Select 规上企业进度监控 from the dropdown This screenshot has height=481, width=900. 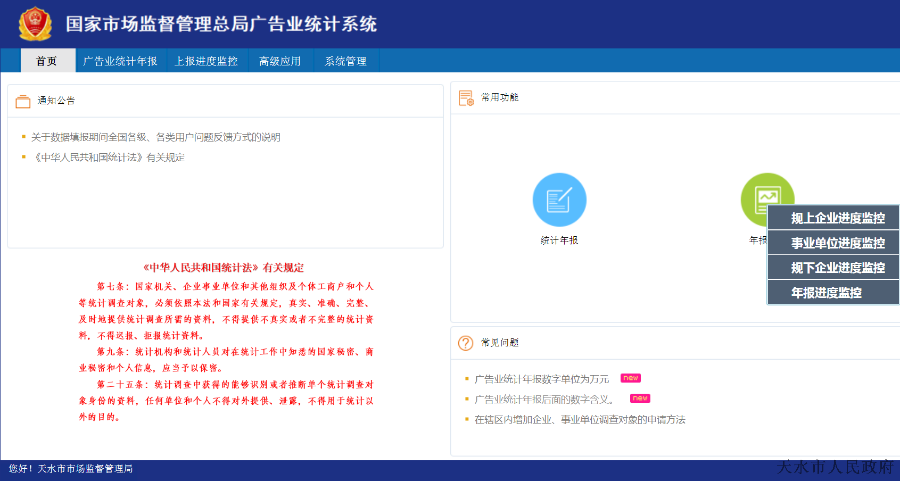[x=837, y=218]
